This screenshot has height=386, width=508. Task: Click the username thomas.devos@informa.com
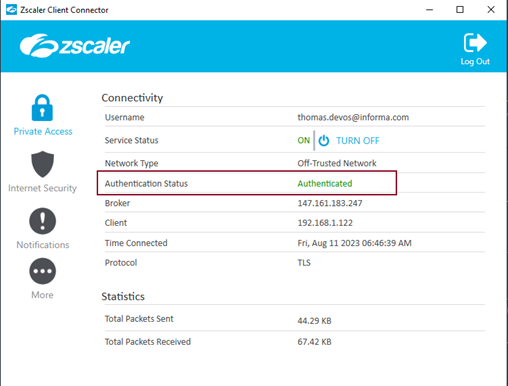click(353, 117)
